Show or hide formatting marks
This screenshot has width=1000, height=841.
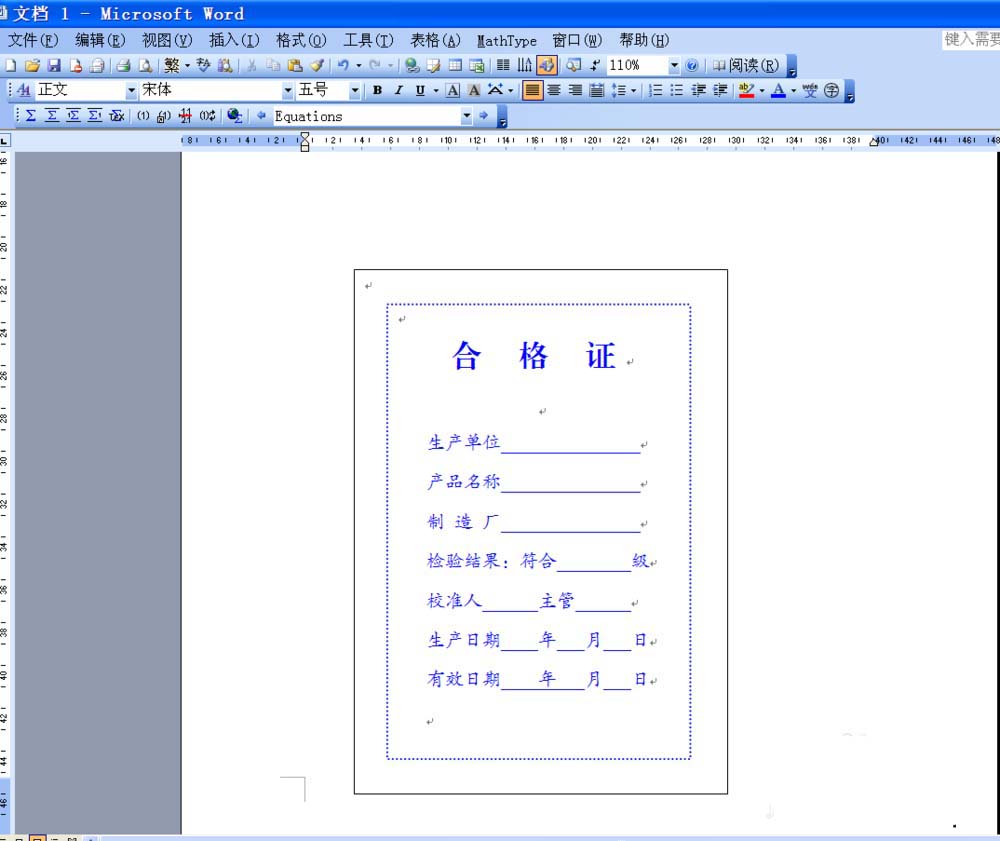coord(595,66)
